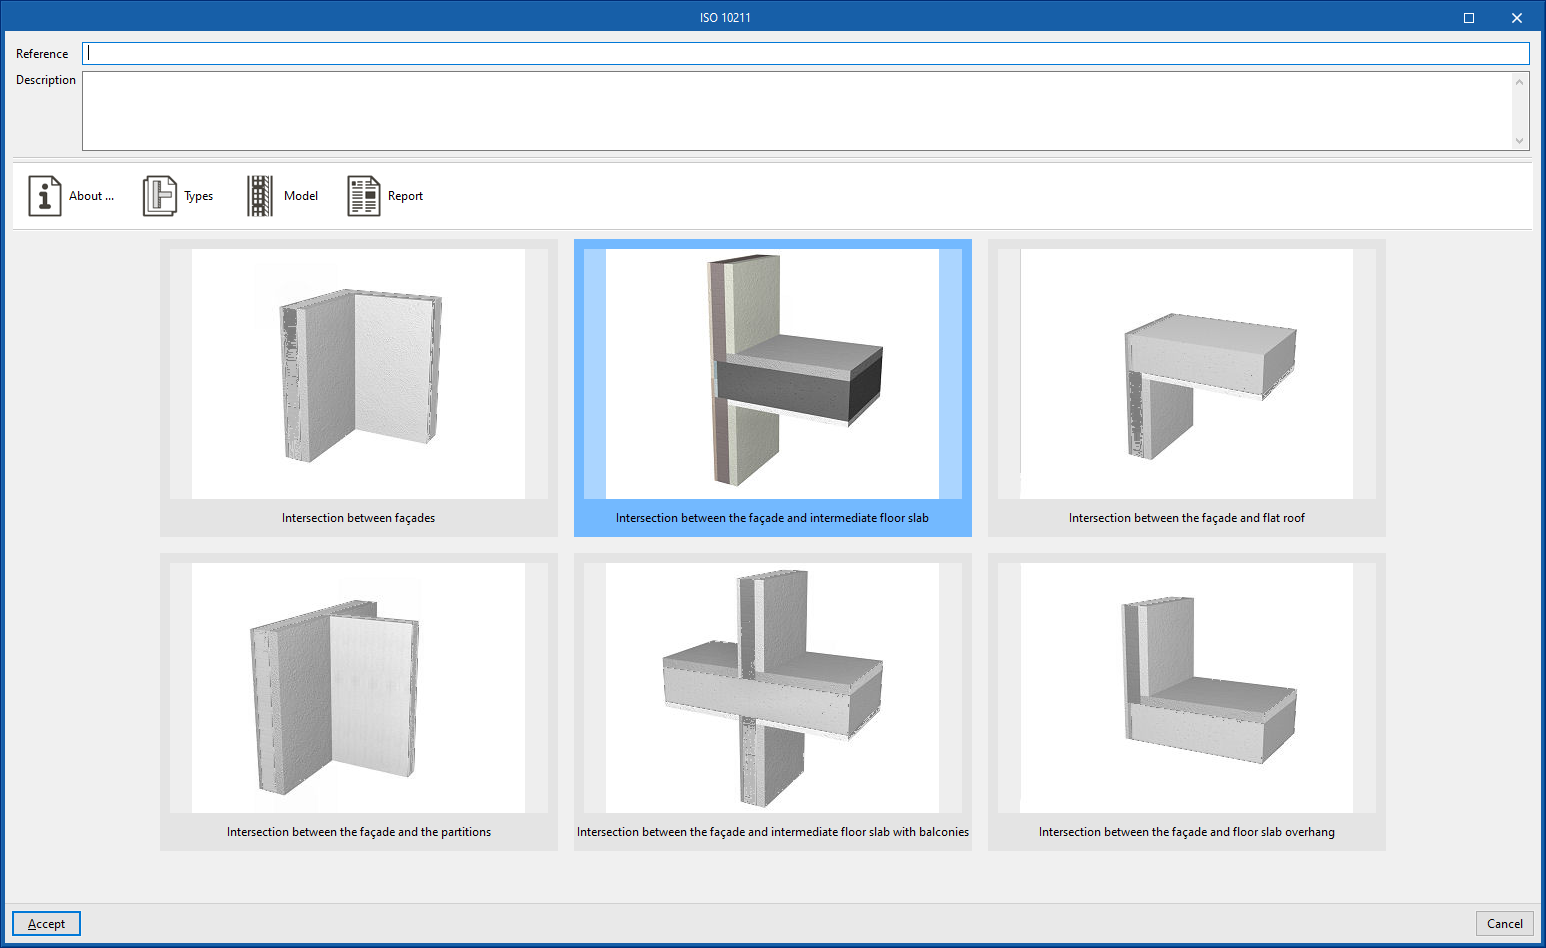This screenshot has width=1546, height=948.
Task: Select the façade and flat roof thumbnail
Action: [x=1186, y=375]
